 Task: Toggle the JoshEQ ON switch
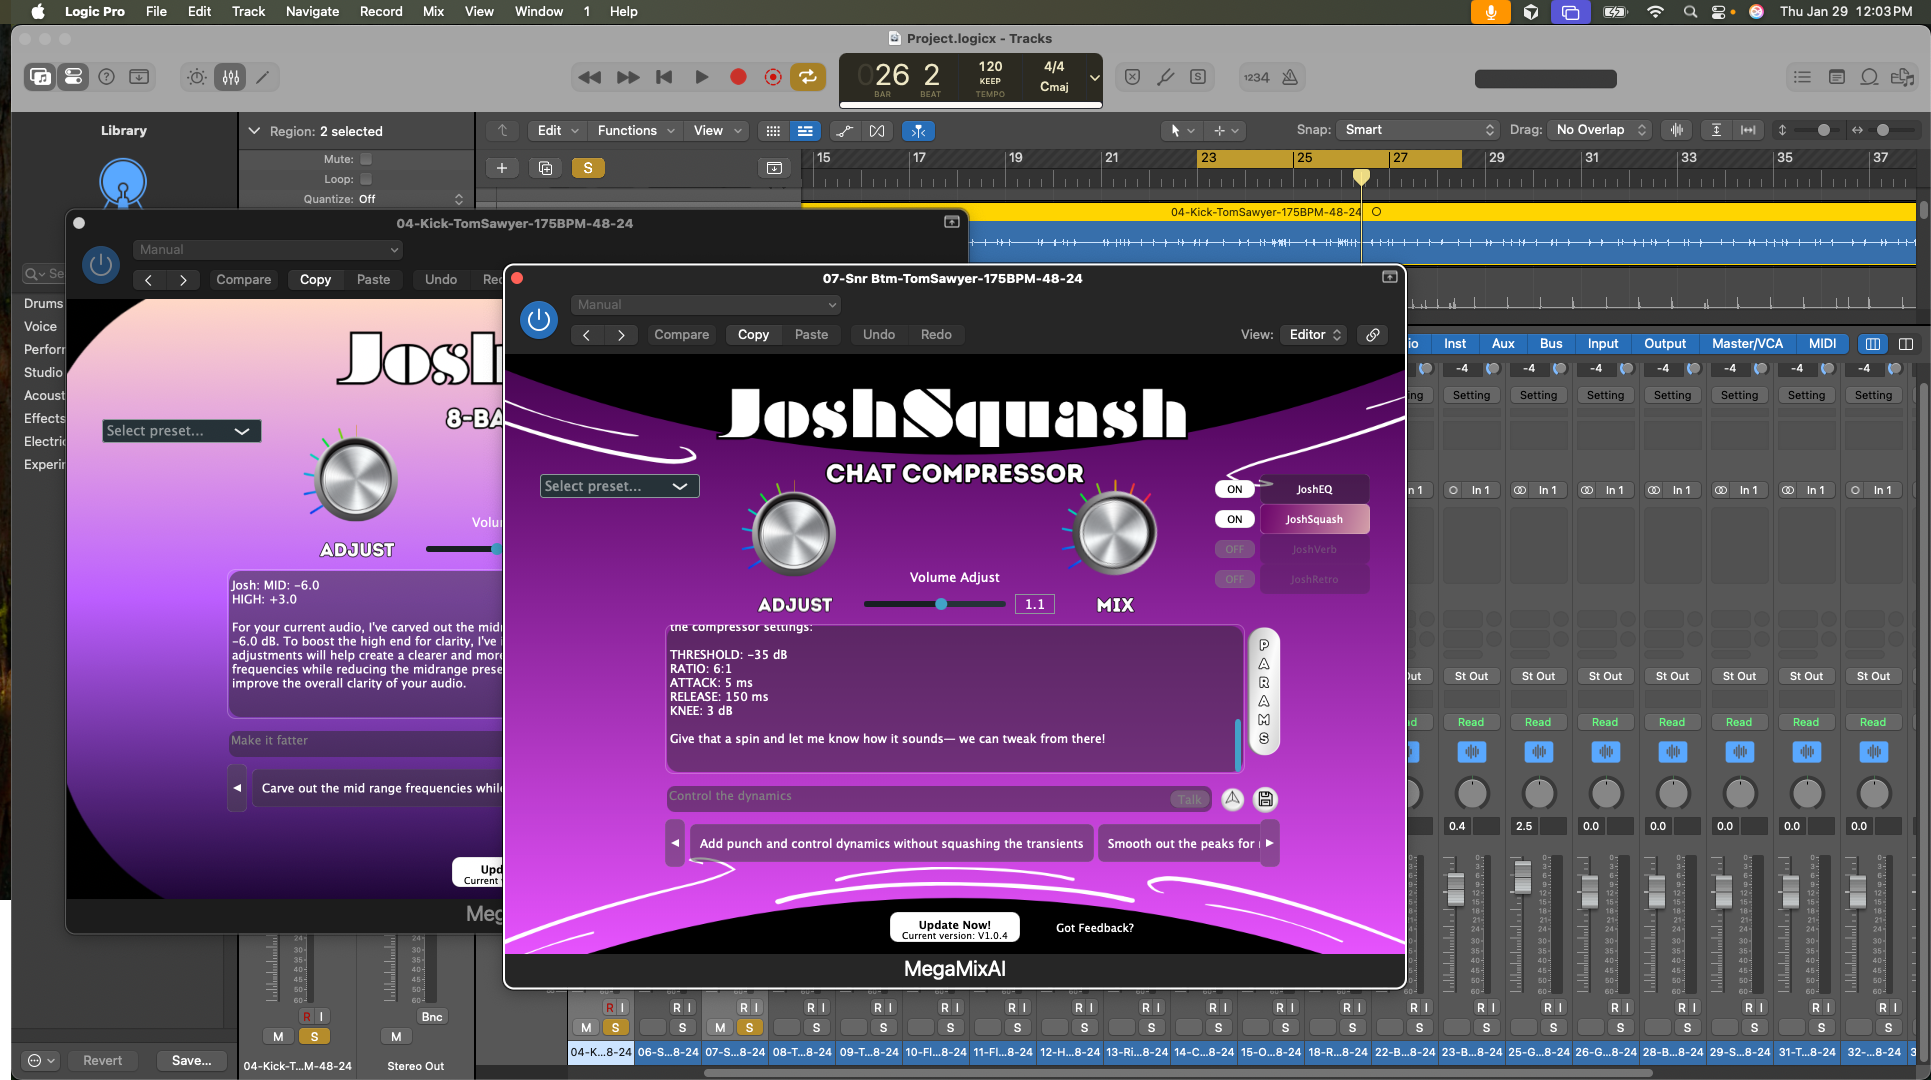tap(1234, 489)
